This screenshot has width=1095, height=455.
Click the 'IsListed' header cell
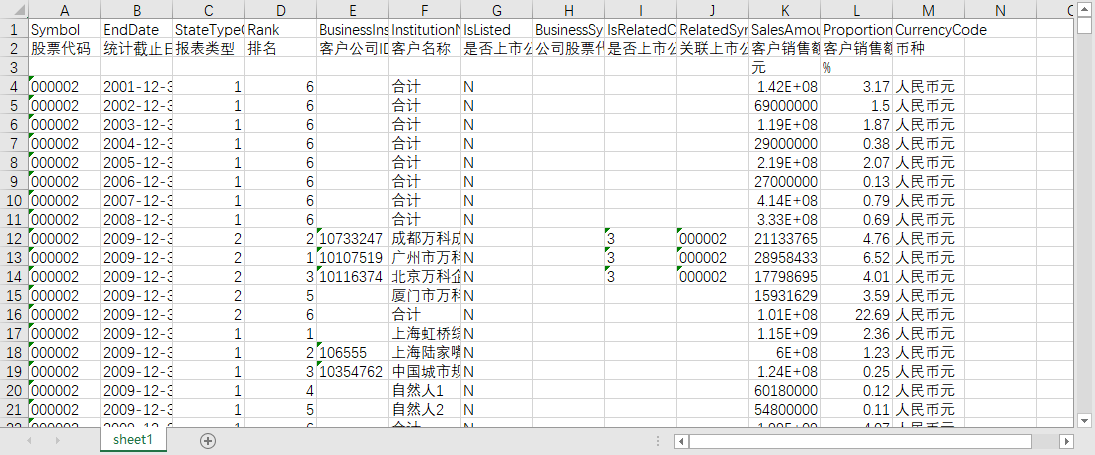click(497, 30)
